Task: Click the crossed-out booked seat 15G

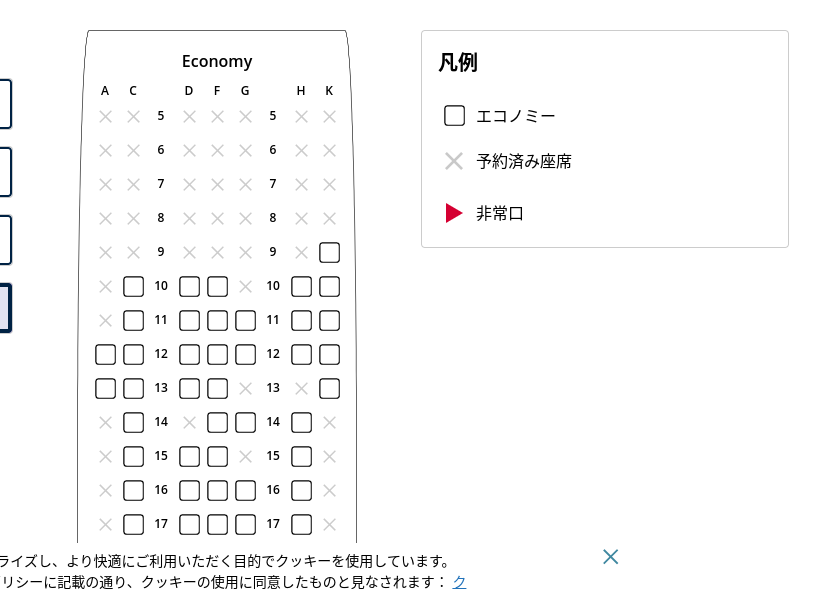Action: click(x=245, y=456)
